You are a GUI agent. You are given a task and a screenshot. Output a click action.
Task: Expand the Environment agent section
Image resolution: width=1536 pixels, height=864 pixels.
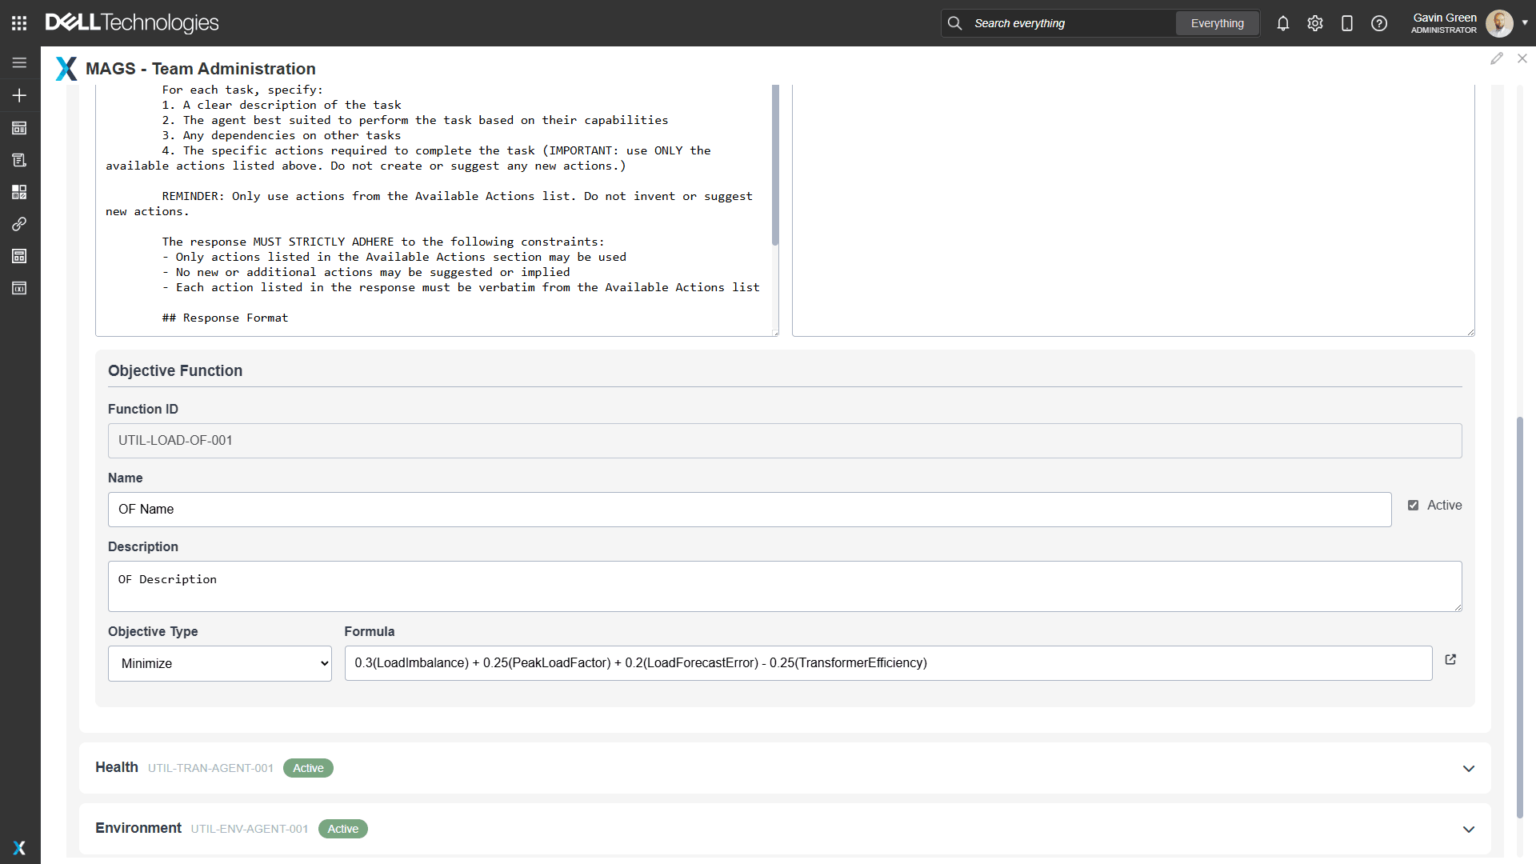[1468, 829]
